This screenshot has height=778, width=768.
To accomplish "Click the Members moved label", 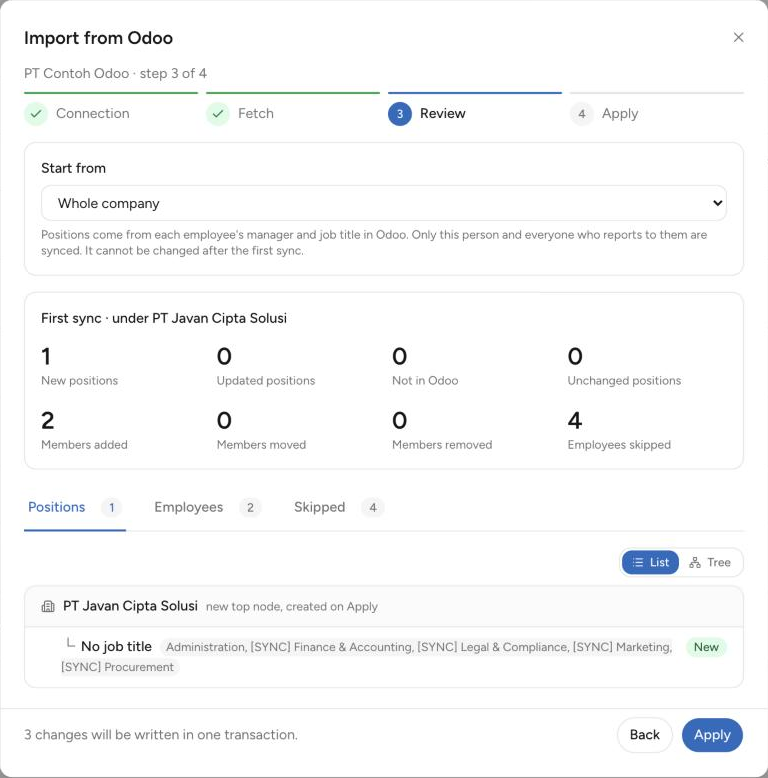I will [x=261, y=445].
